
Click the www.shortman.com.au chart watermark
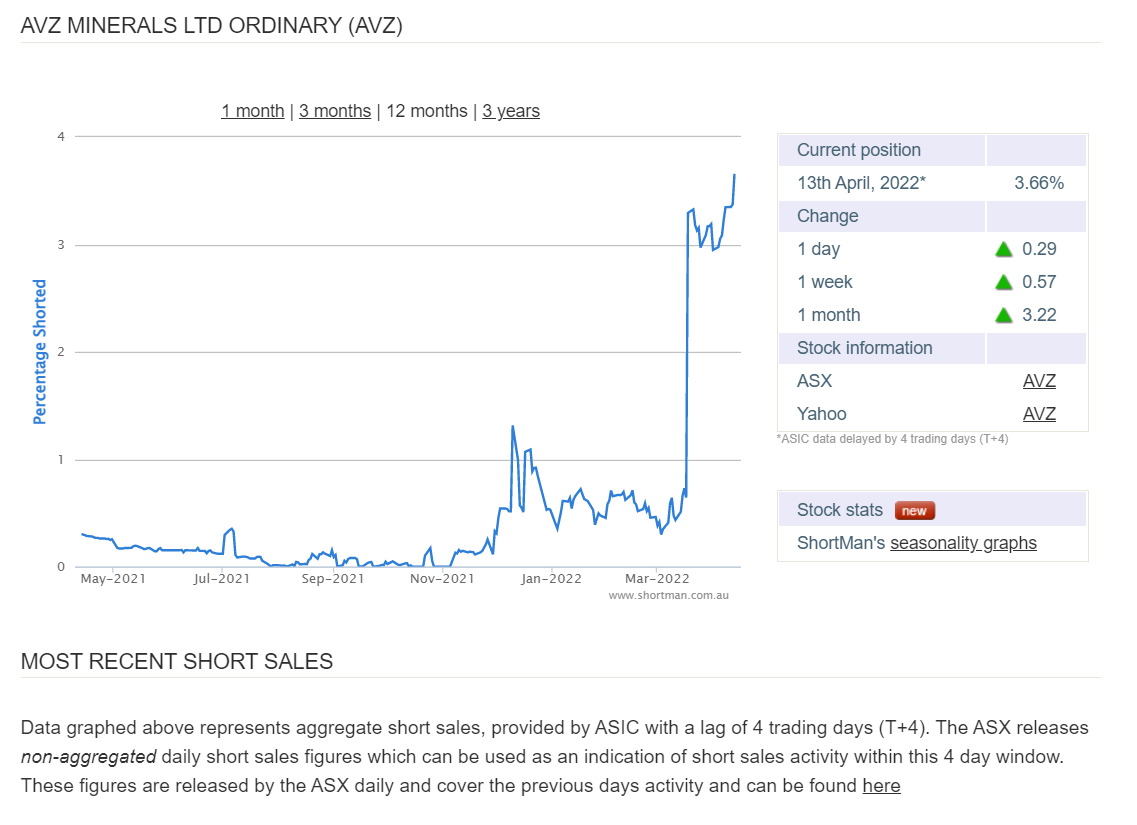pos(668,595)
